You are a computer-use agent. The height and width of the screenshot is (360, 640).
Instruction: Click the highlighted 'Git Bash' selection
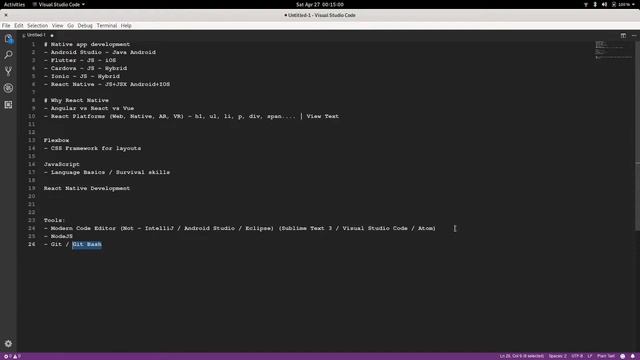pyautogui.click(x=87, y=244)
